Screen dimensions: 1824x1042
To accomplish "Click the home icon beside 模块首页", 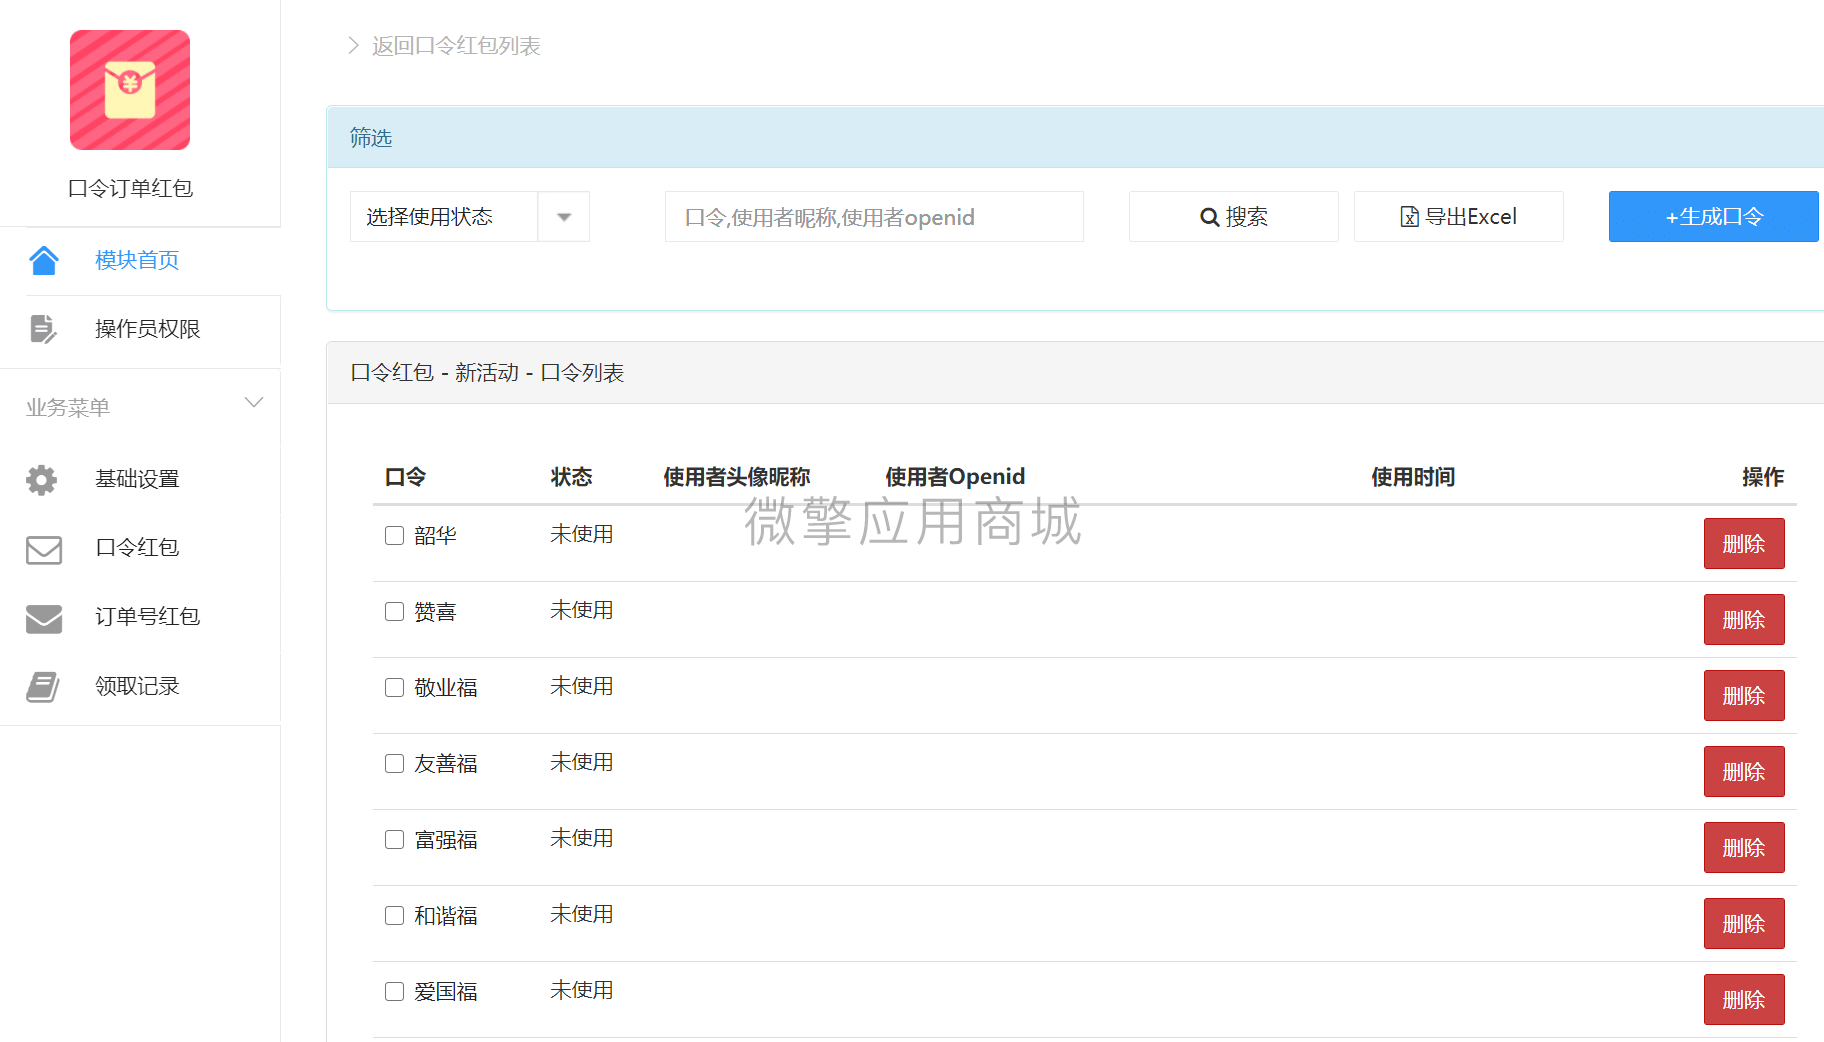I will (44, 260).
